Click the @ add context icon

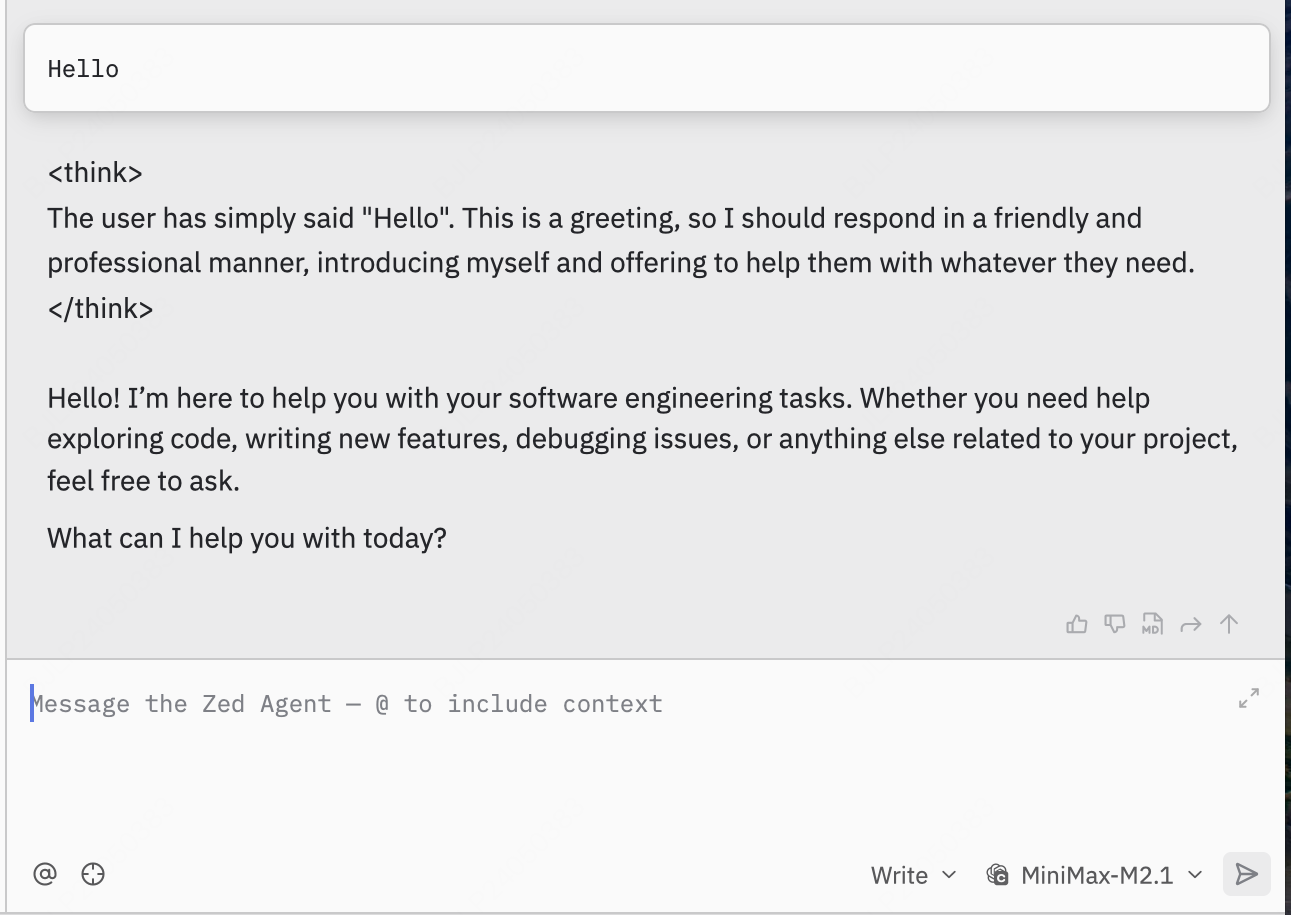coord(45,874)
